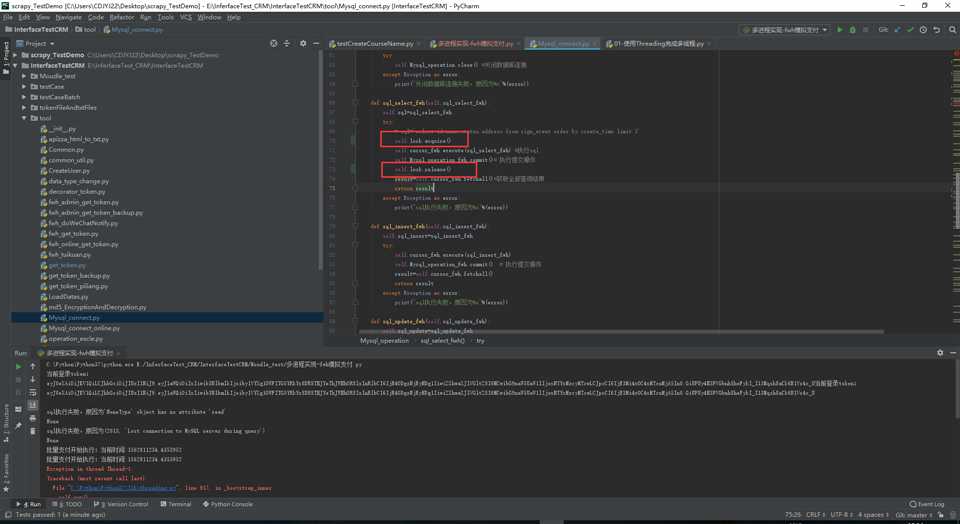Screen dimensions: 960x524
Task: Click the VCS commit checkmark icon
Action: coord(910,29)
